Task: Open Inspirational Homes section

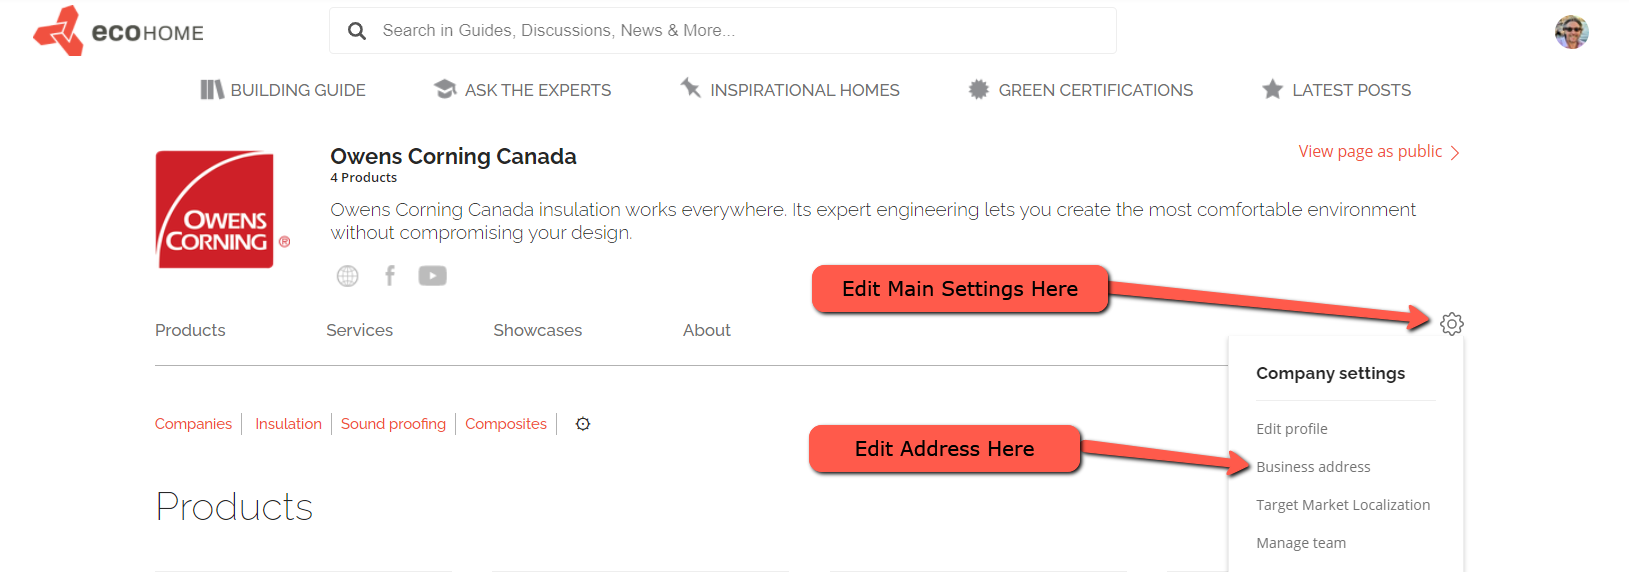Action: [790, 90]
